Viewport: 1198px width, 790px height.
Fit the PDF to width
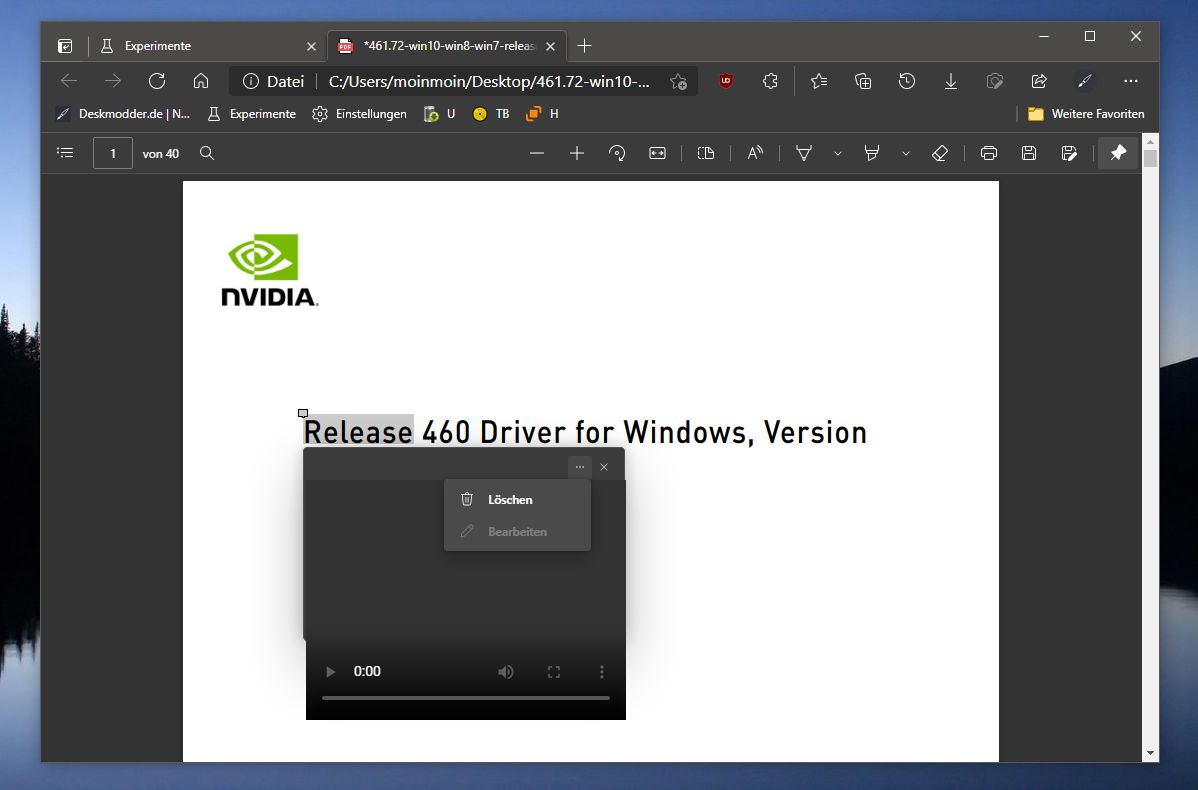657,153
